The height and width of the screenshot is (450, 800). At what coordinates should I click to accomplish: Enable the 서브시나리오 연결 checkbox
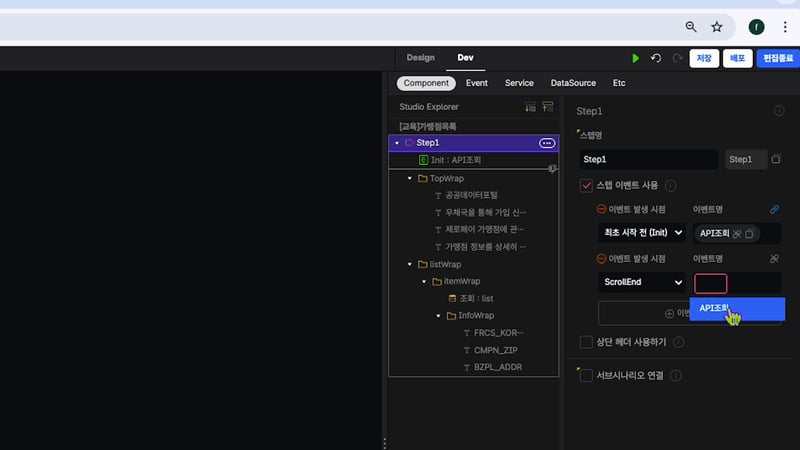pos(586,376)
